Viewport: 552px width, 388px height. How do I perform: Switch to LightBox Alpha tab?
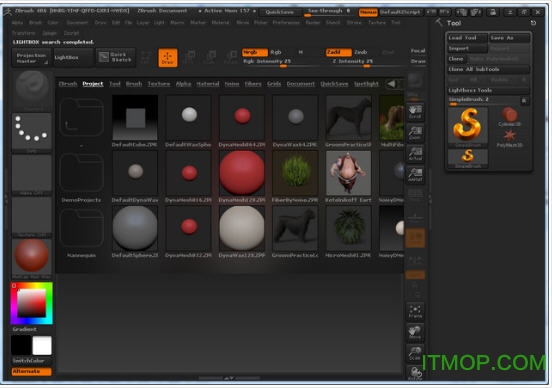(183, 84)
